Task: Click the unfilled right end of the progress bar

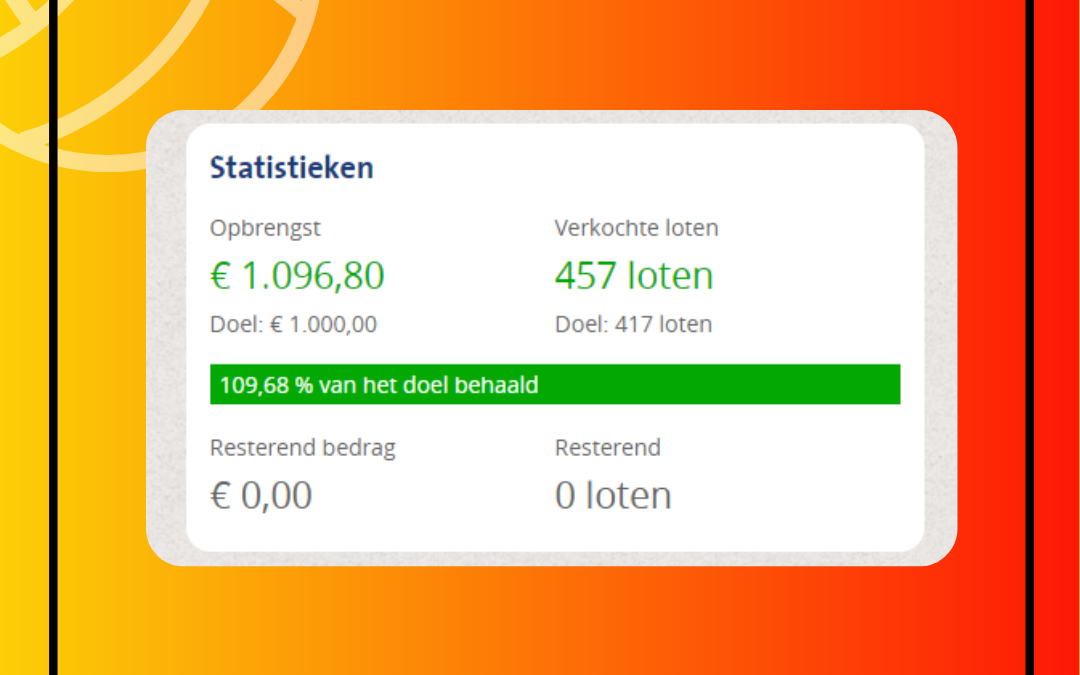Action: click(x=890, y=385)
